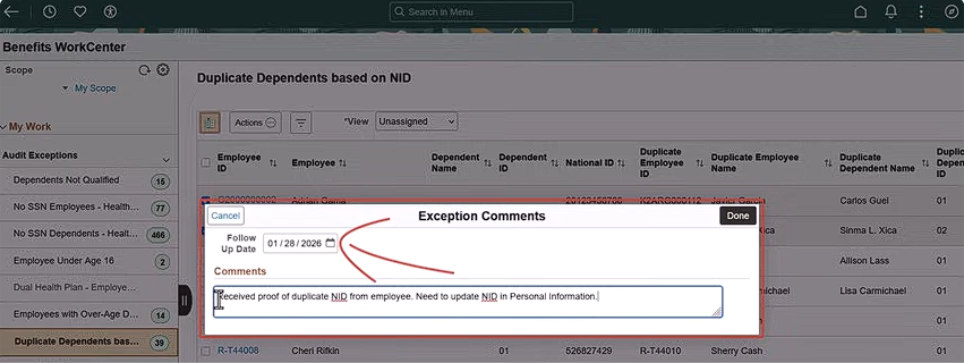Screen dimensions: 964x363
Task: Click in the Search in Menu field
Action: [481, 12]
